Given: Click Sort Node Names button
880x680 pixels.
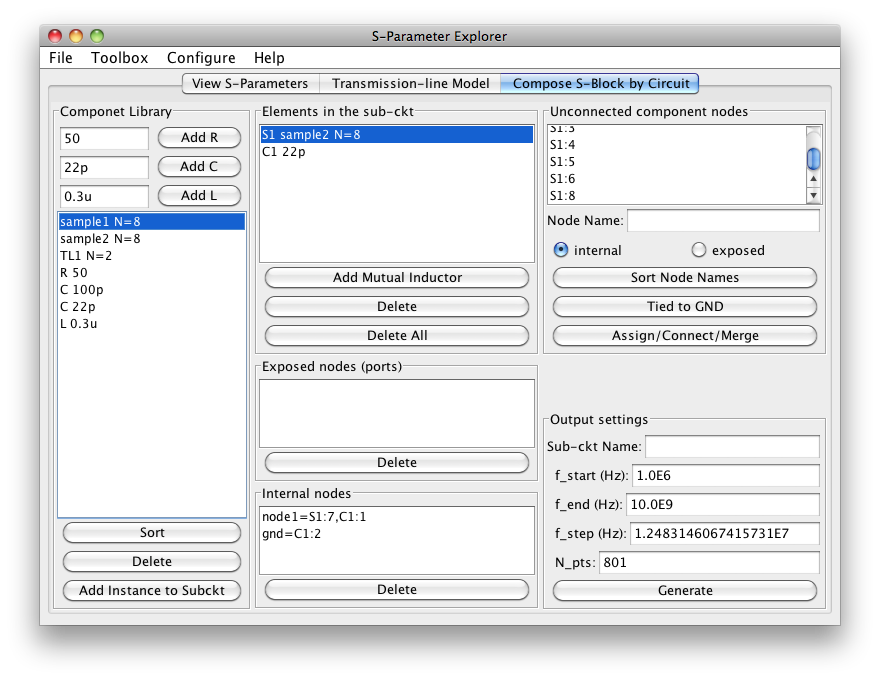Looking at the screenshot, I should [x=684, y=278].
